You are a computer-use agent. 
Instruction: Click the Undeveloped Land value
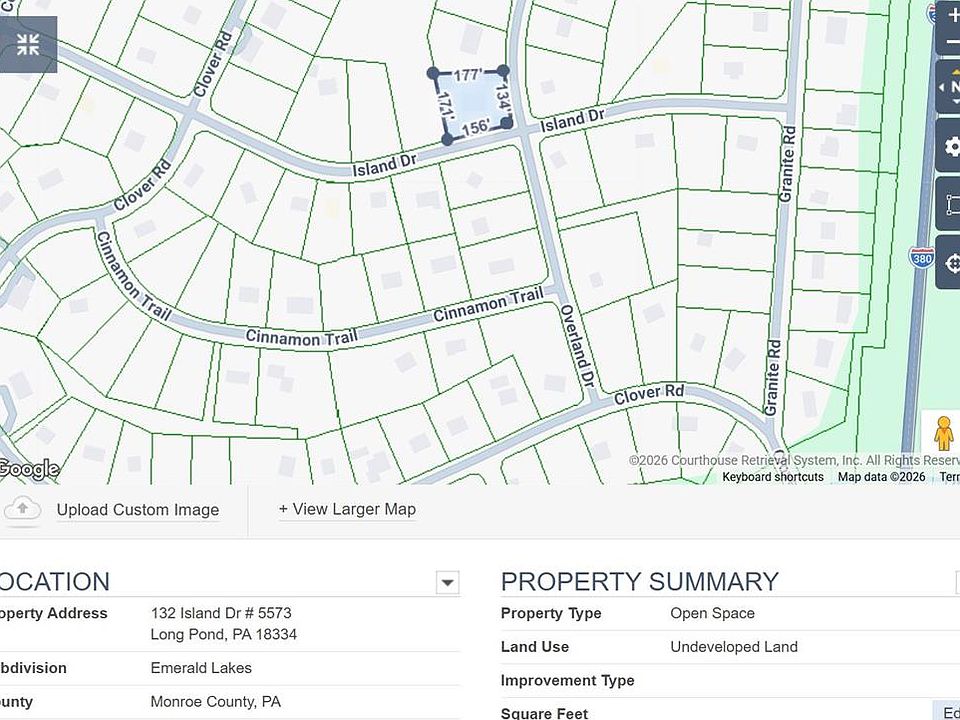733,647
